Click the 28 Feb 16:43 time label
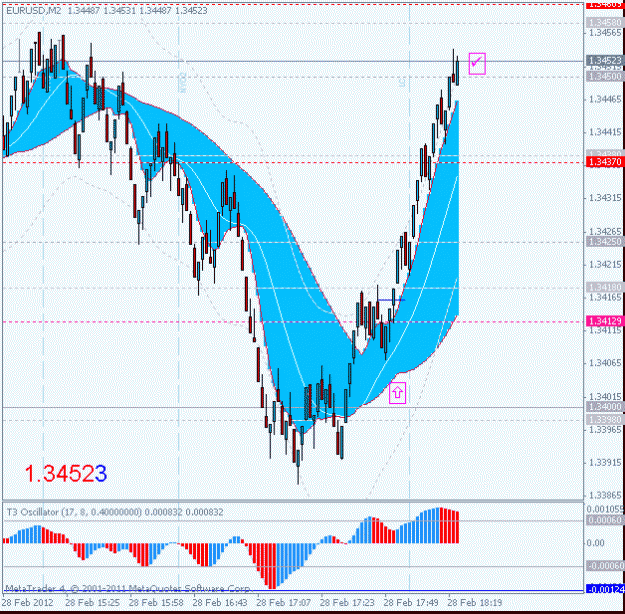The height and width of the screenshot is (614, 625). [x=220, y=602]
